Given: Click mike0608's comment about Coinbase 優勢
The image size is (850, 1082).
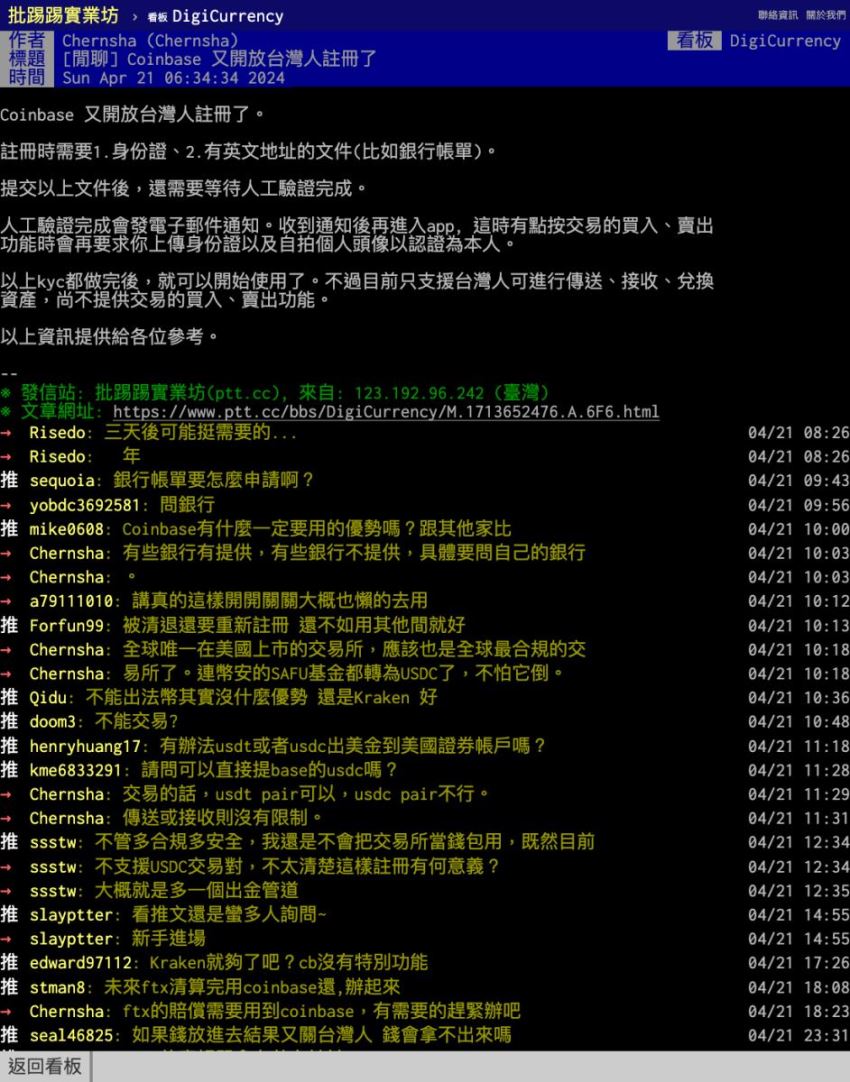Looking at the screenshot, I should pyautogui.click(x=317, y=529).
